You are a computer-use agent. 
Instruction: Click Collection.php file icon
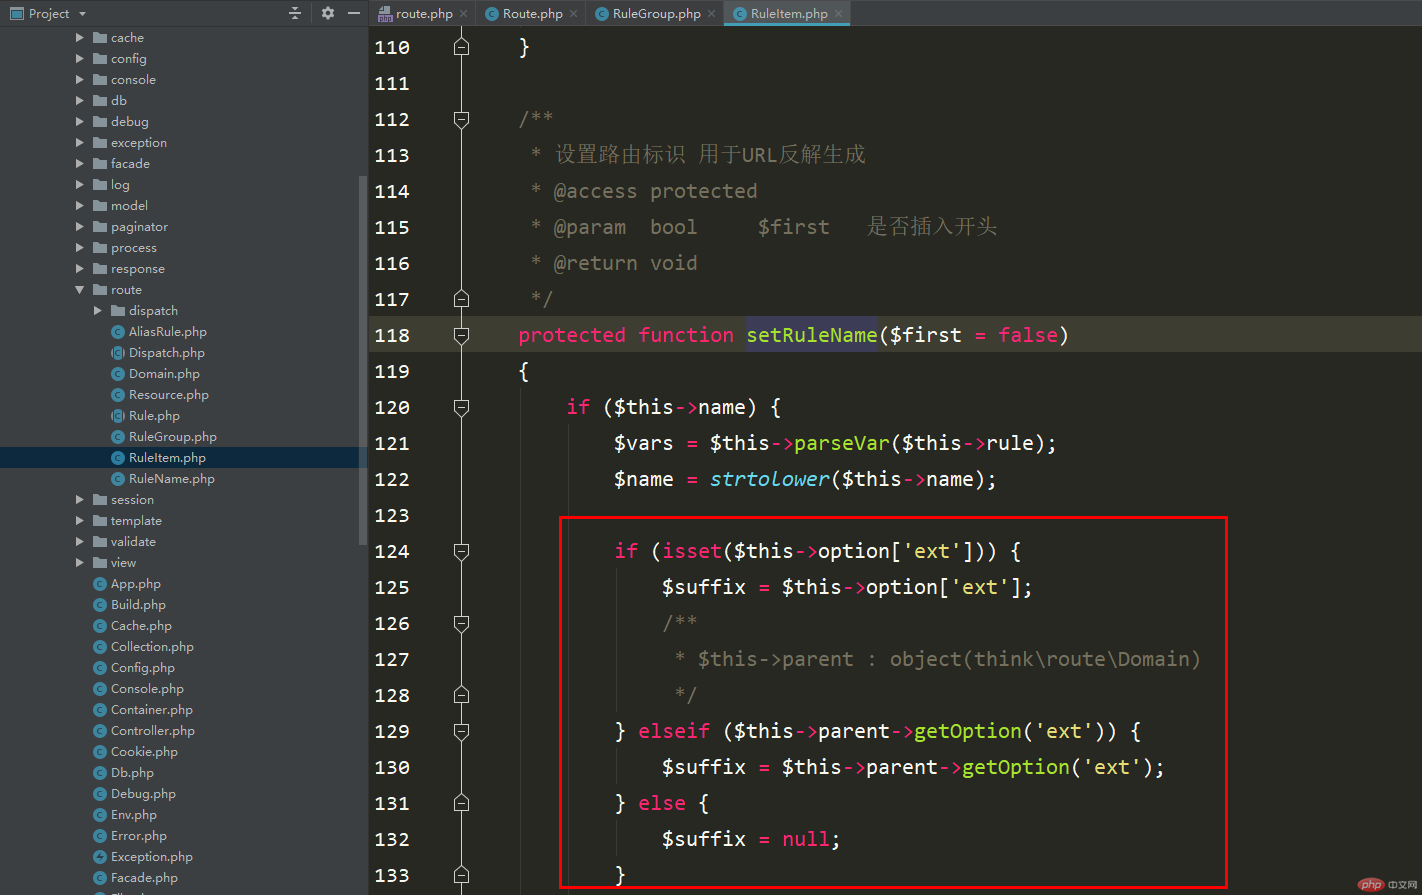pos(100,647)
